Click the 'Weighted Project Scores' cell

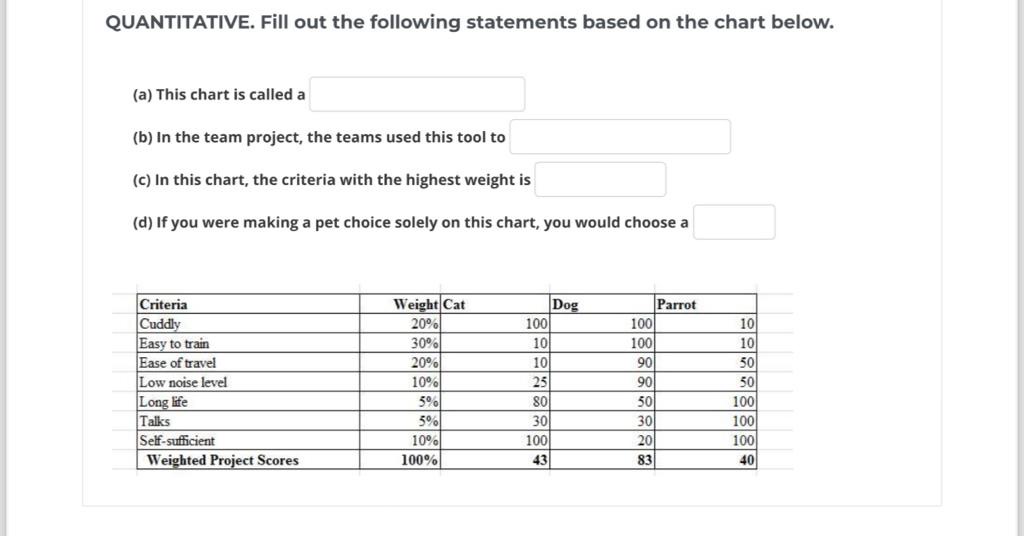pos(248,460)
